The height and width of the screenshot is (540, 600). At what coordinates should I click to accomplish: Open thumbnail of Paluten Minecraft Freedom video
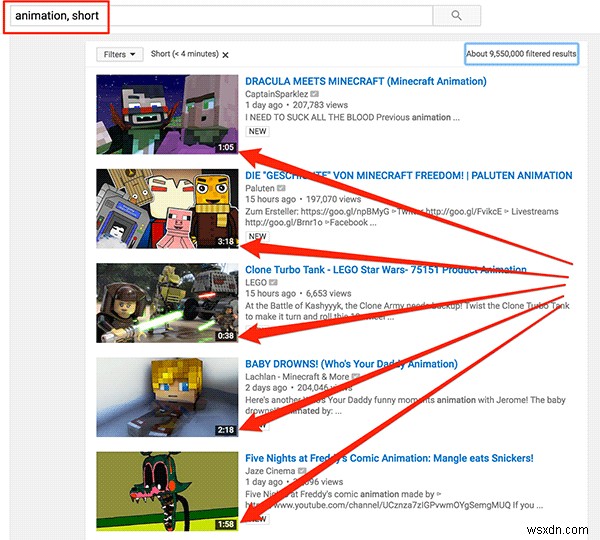coord(167,209)
